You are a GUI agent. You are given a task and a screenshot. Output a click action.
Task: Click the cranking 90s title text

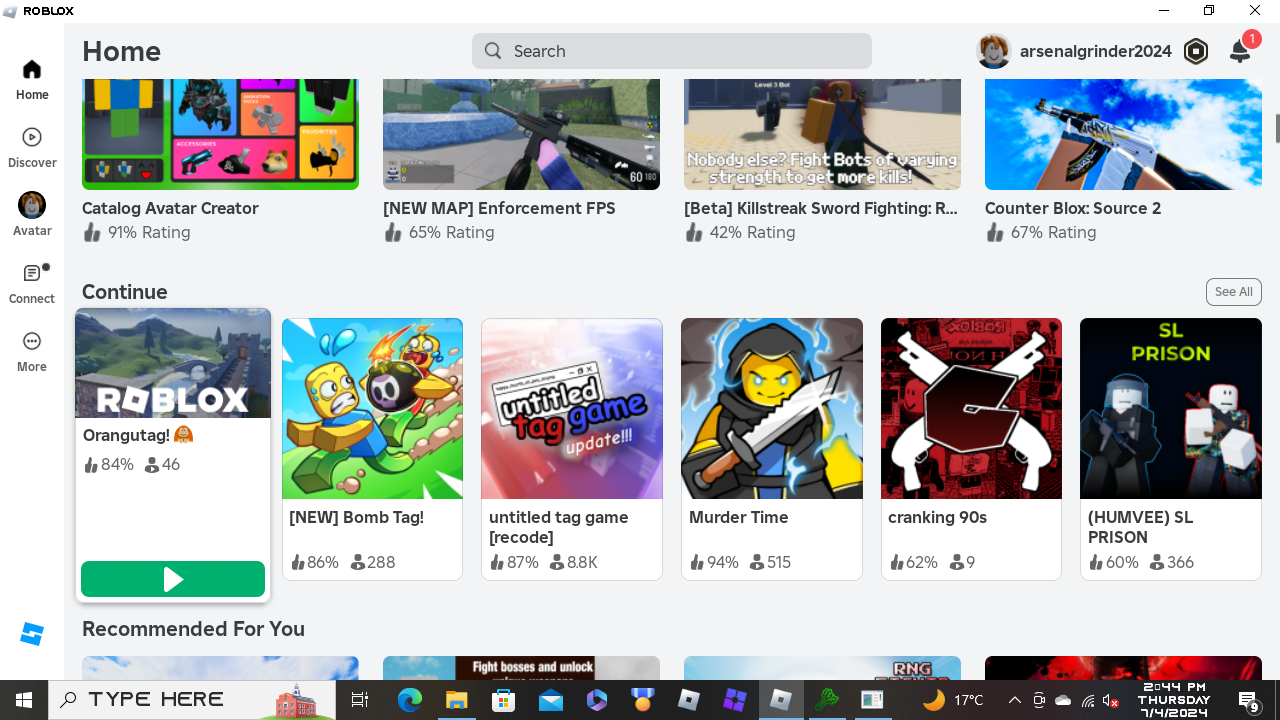pos(937,517)
